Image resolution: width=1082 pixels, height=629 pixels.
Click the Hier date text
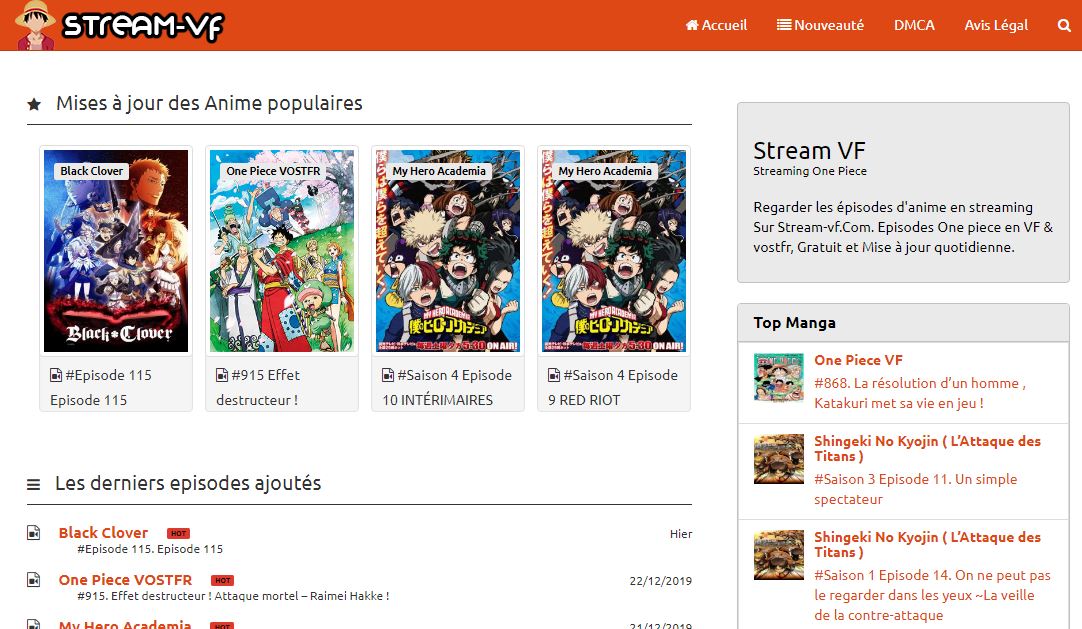(680, 534)
